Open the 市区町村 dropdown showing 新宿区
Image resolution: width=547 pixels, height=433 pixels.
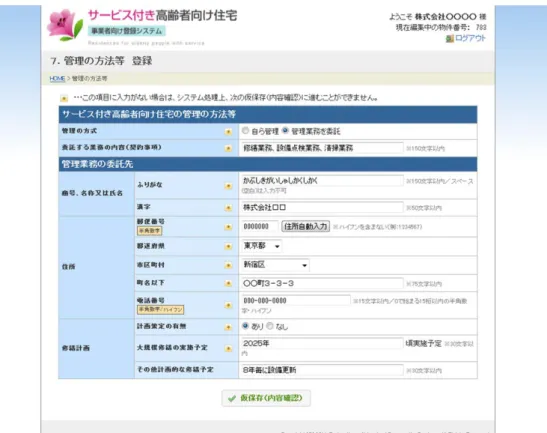275,265
